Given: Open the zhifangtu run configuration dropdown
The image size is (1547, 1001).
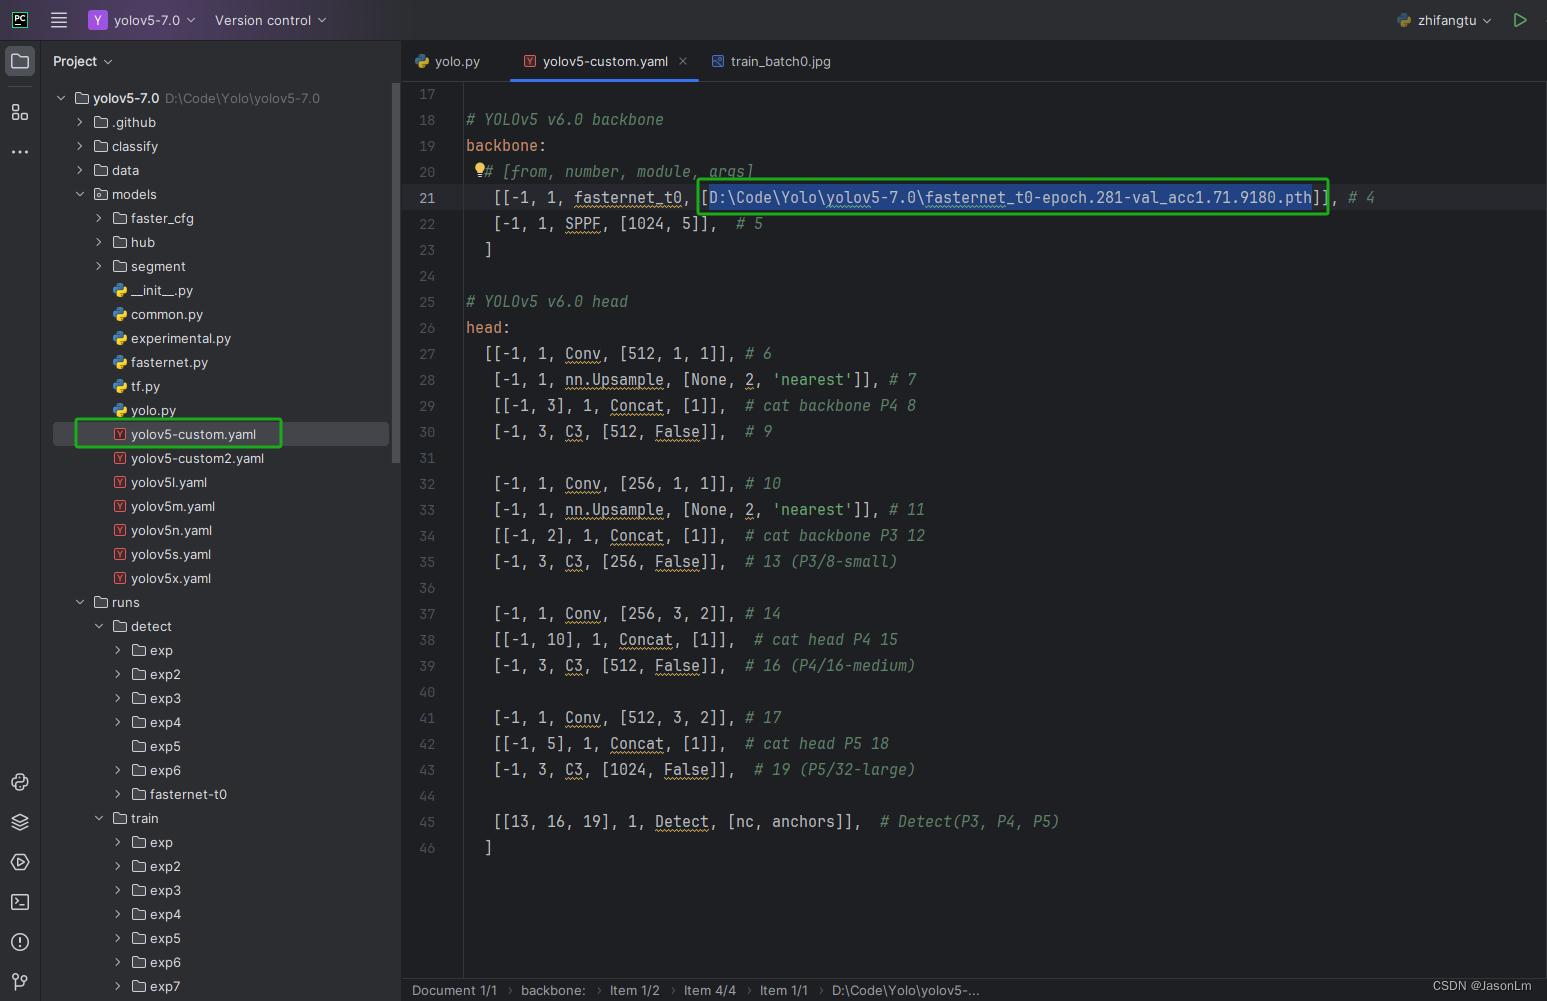Looking at the screenshot, I should click(1444, 20).
